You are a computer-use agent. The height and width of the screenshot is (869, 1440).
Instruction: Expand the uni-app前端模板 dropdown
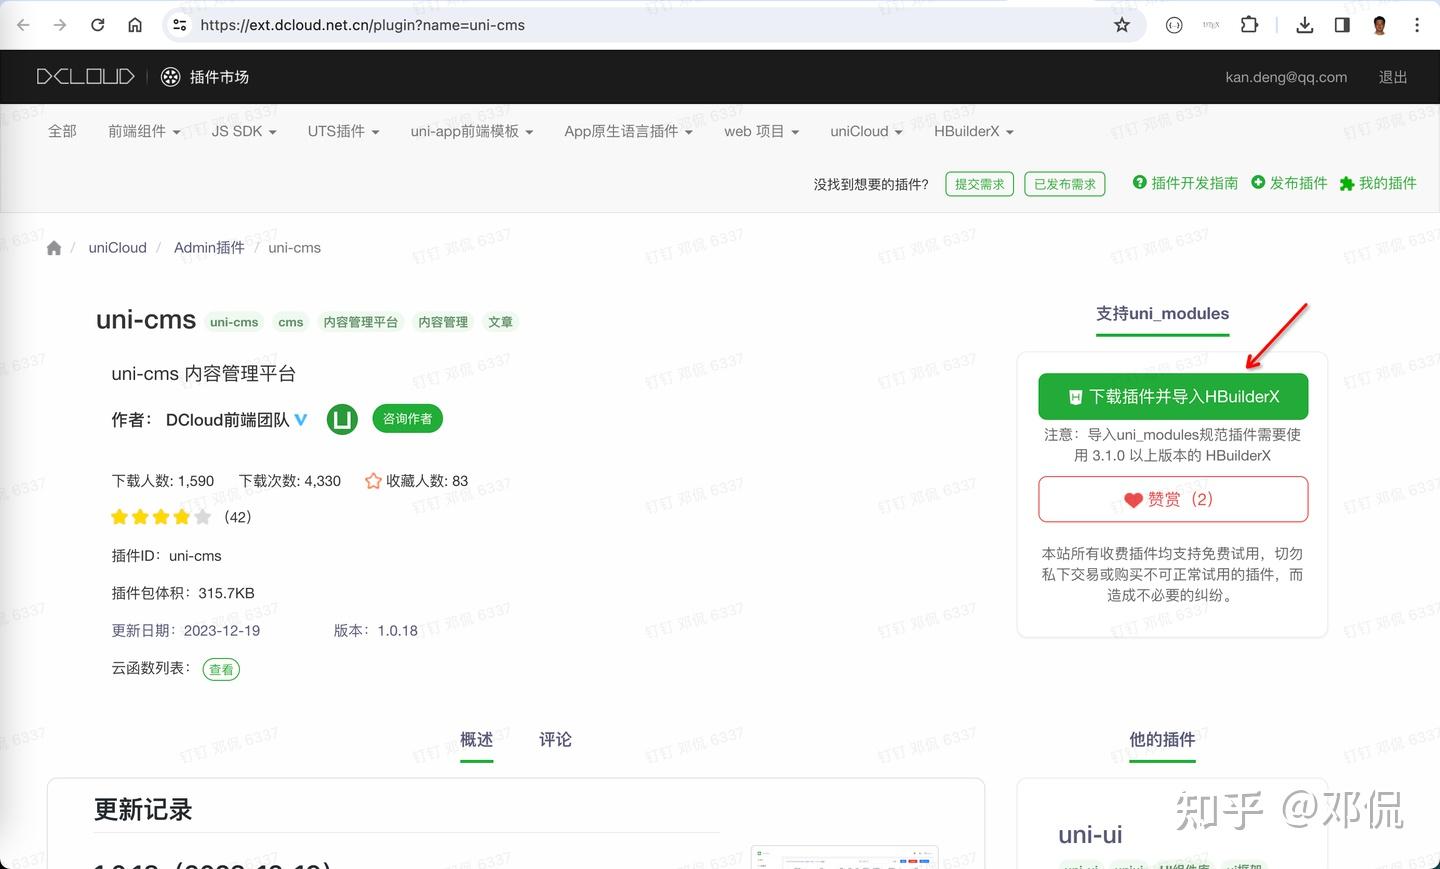click(x=472, y=131)
